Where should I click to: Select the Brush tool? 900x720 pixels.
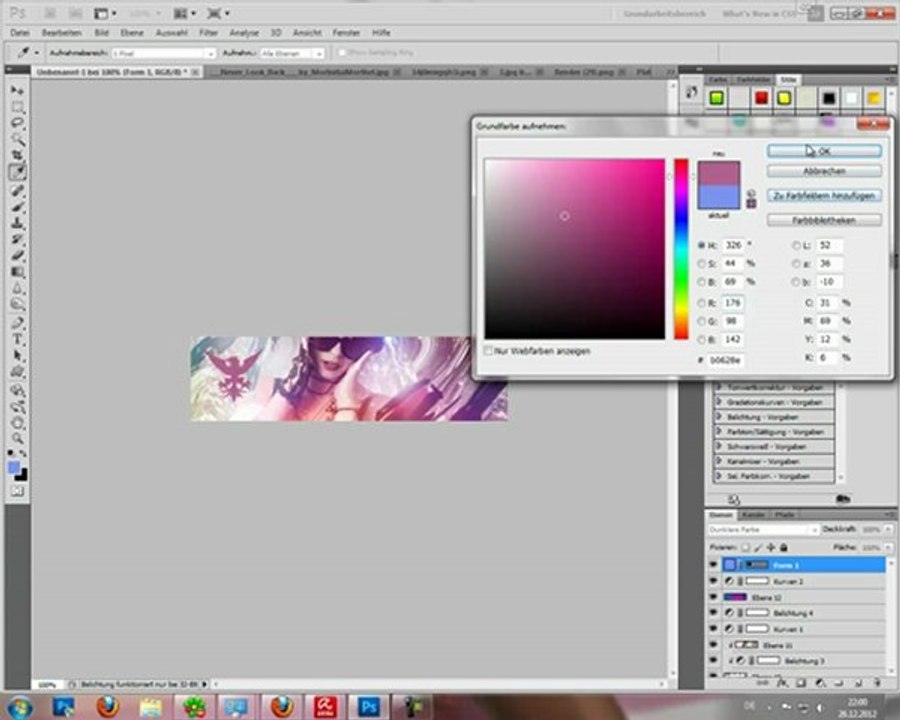point(17,206)
